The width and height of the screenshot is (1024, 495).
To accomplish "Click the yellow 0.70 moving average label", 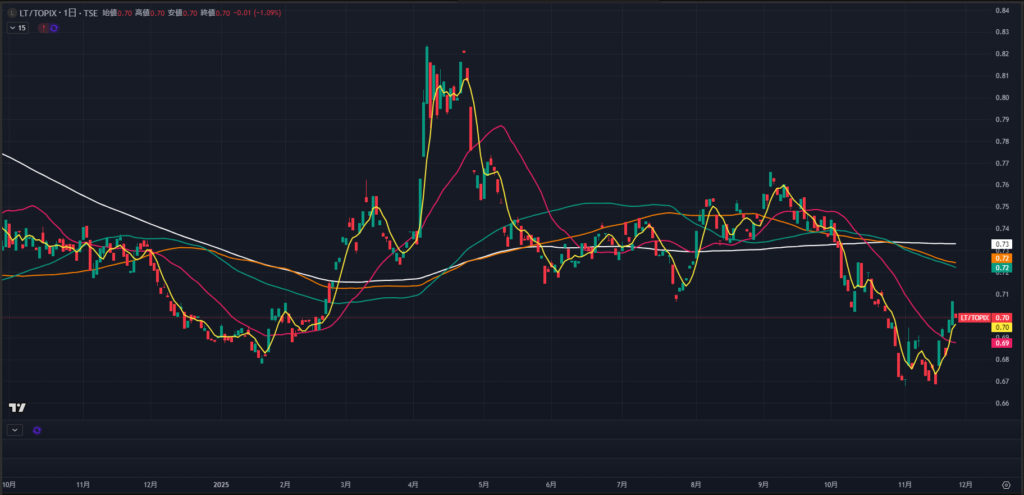I will pyautogui.click(x=1003, y=327).
